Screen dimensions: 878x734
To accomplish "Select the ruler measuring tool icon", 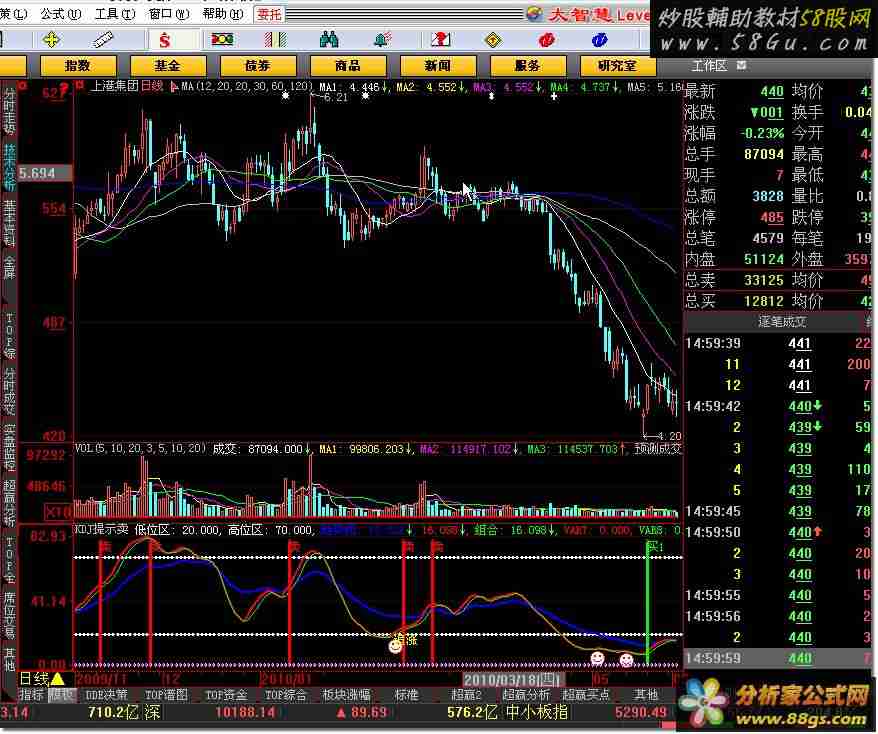I will pos(103,40).
